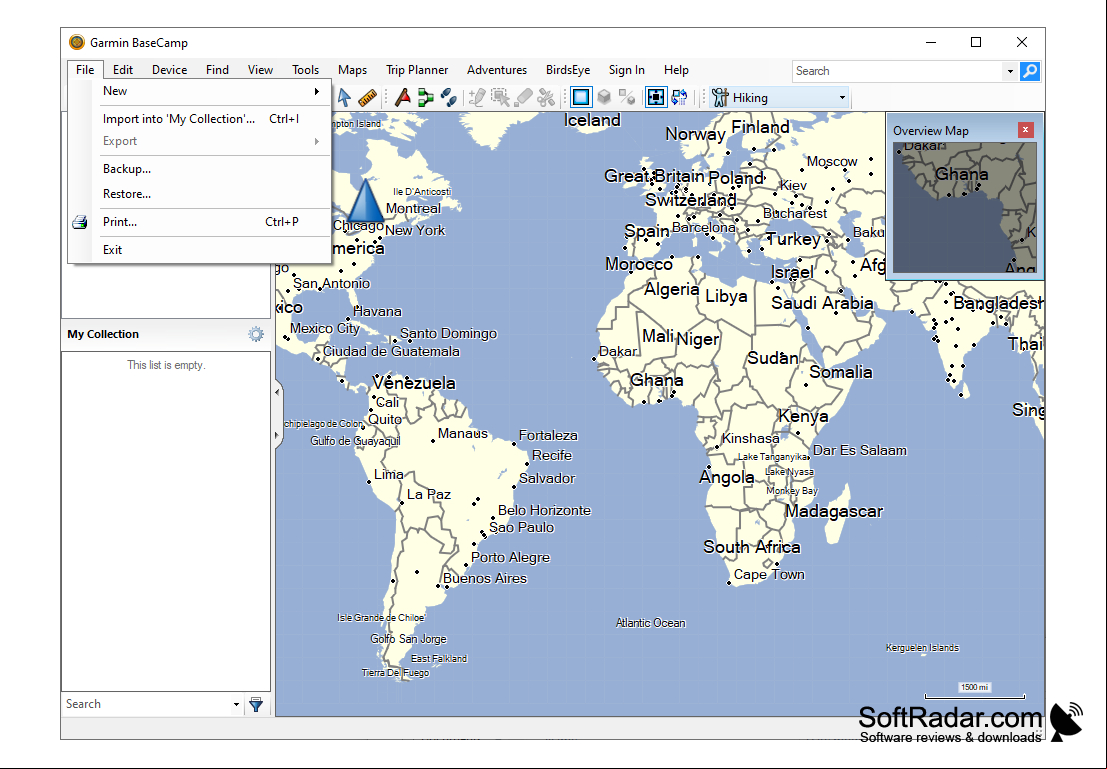Open the Edit menu
Screen dimensions: 1107x769
click(123, 70)
